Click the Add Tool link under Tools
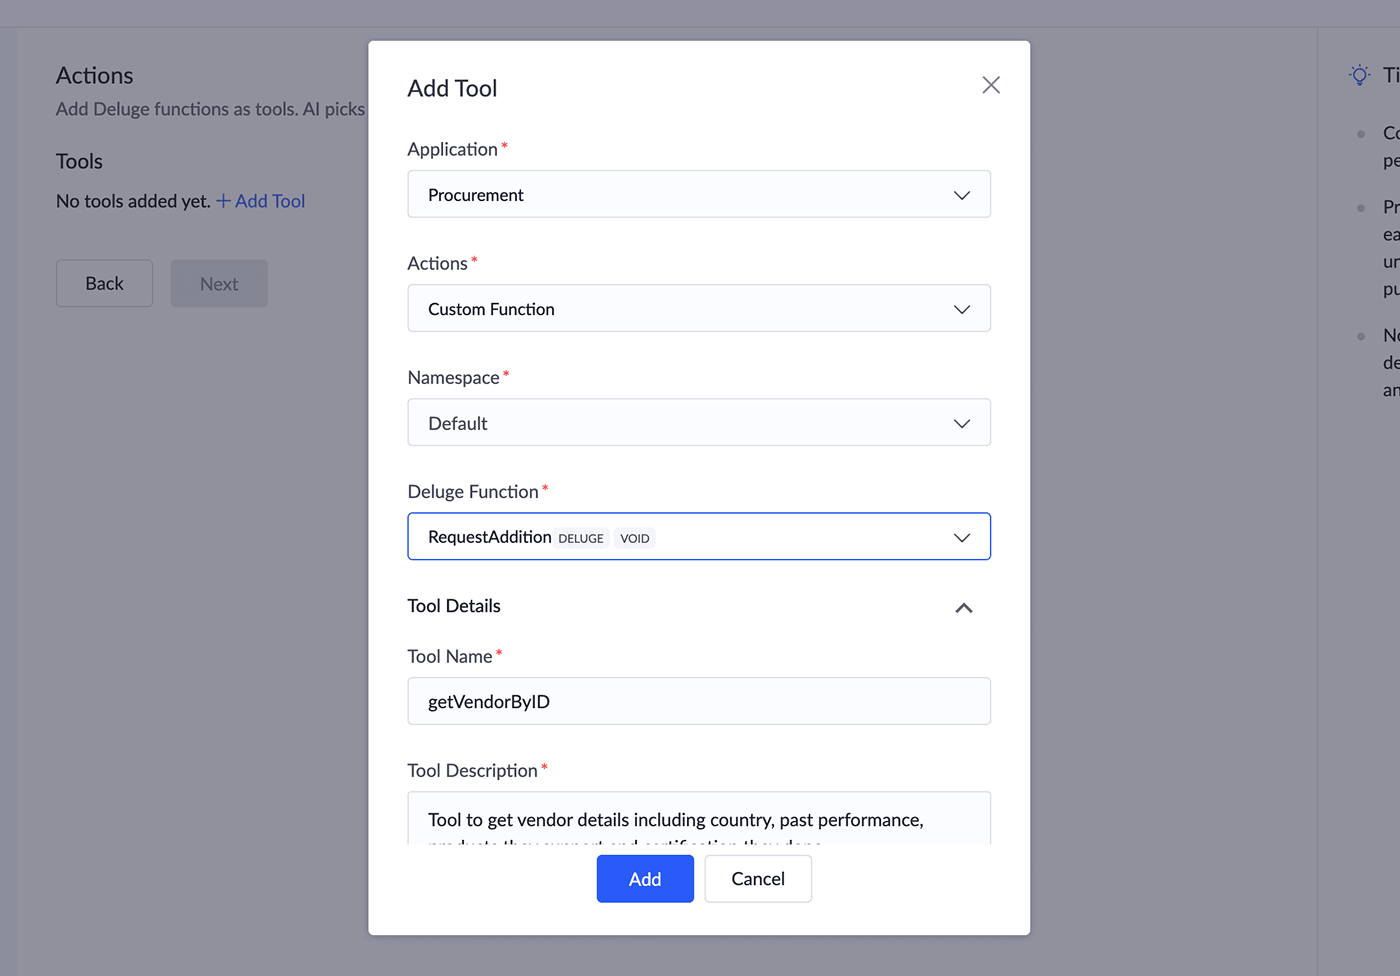The height and width of the screenshot is (976, 1400). point(270,201)
